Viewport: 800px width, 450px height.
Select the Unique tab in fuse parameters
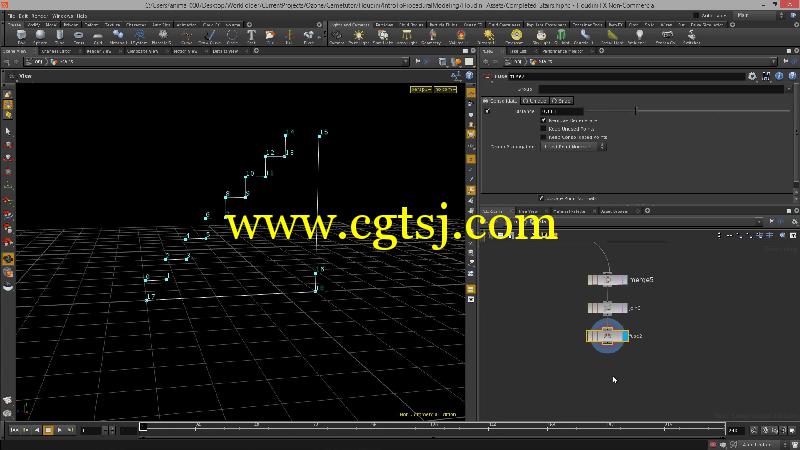pos(535,101)
